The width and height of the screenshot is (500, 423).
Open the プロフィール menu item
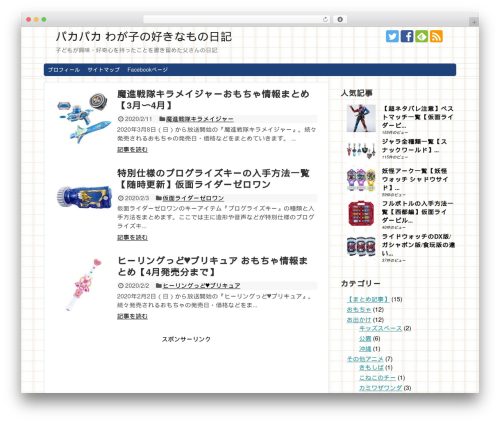(64, 70)
